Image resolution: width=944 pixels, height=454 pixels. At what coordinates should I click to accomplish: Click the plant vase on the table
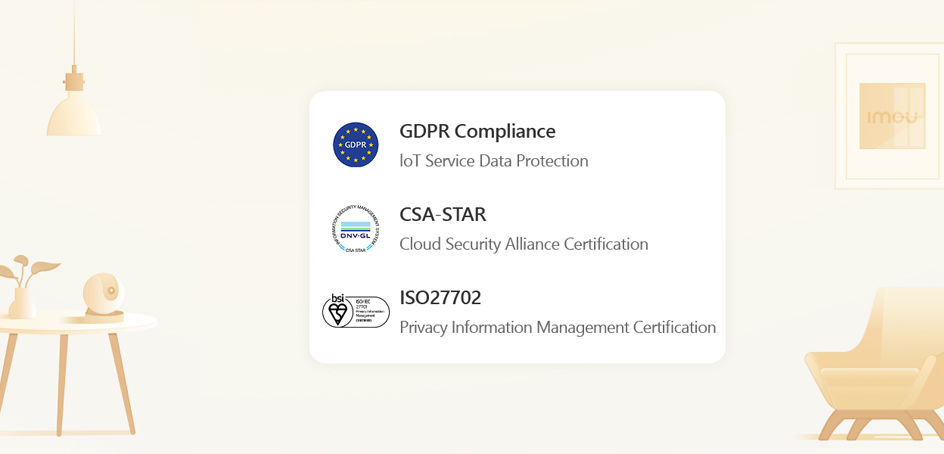point(22,301)
